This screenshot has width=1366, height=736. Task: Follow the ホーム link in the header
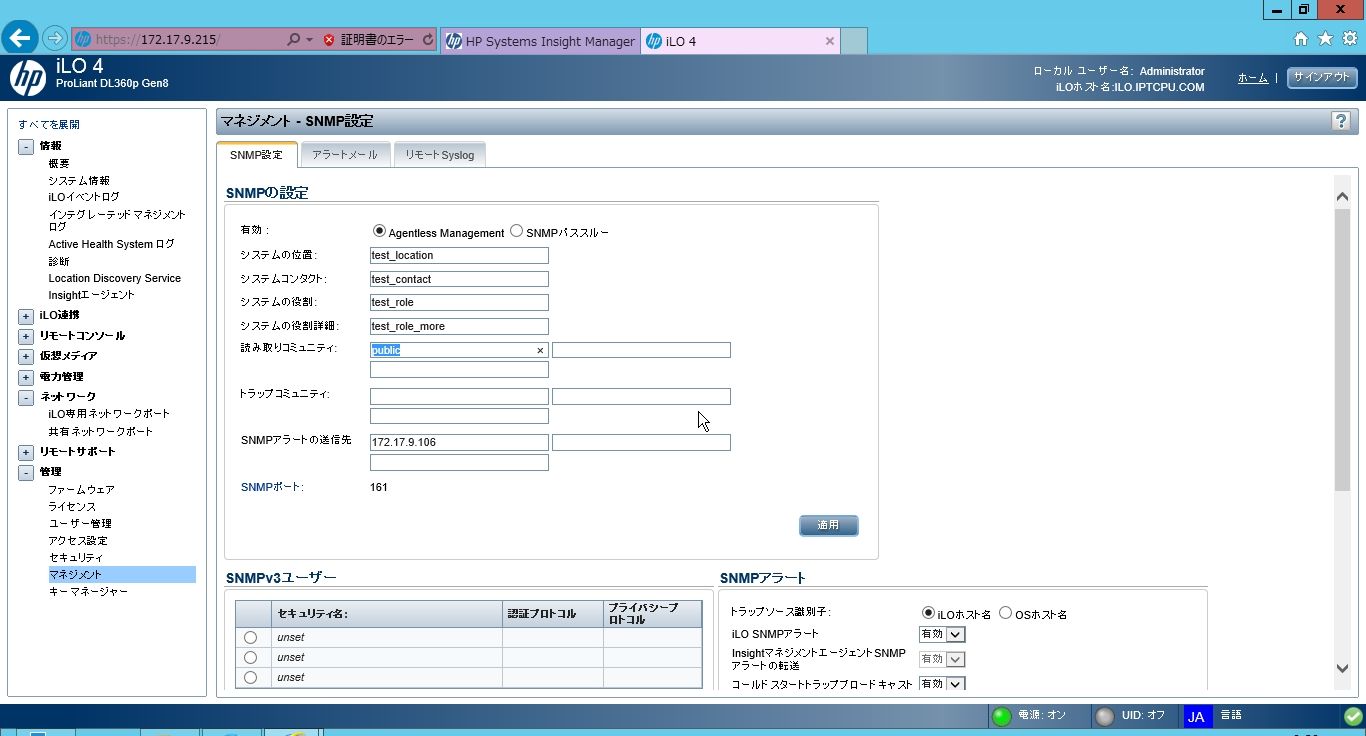pos(1253,78)
